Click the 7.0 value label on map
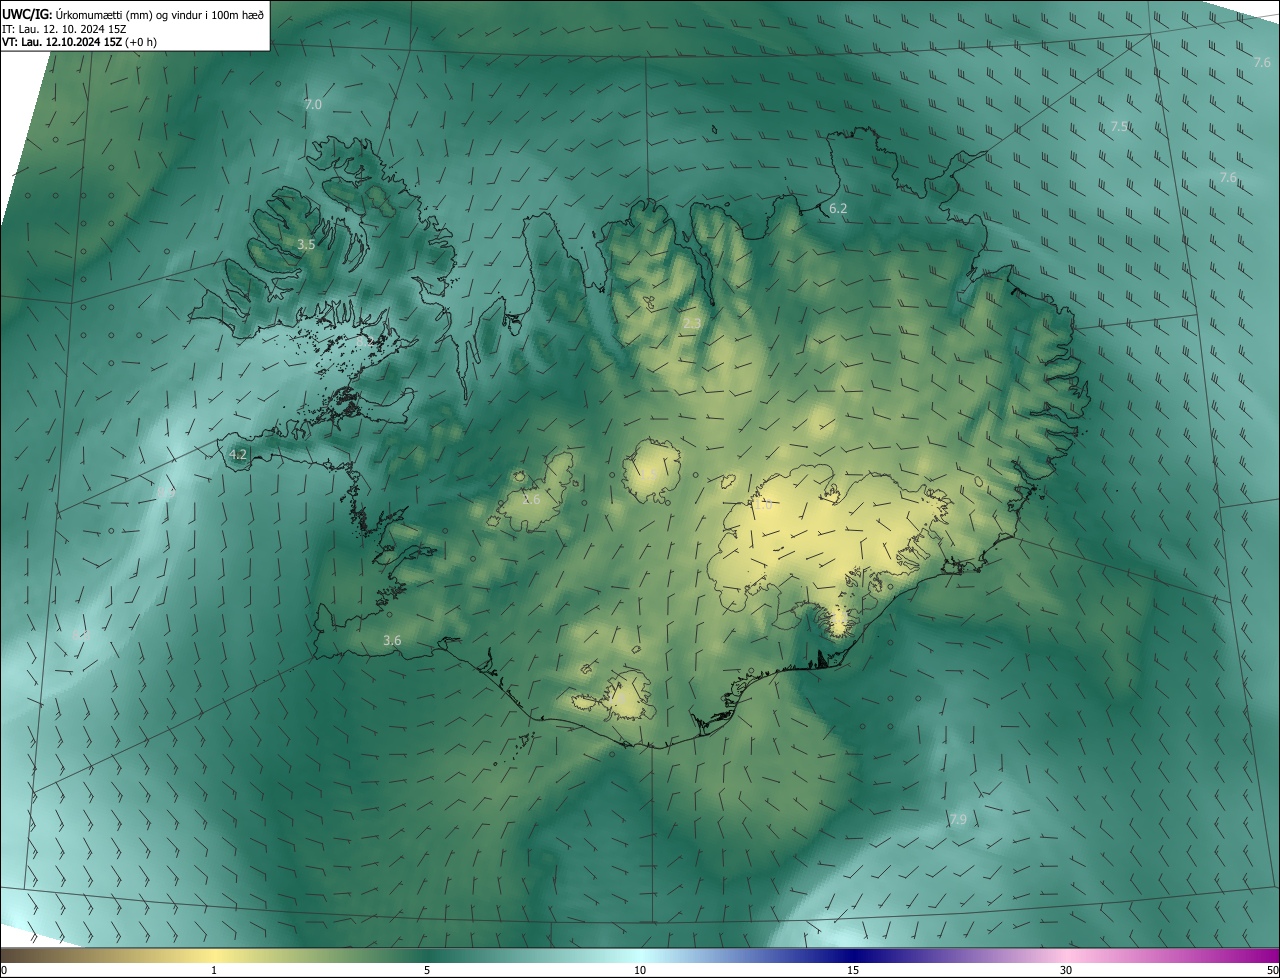 tap(313, 104)
